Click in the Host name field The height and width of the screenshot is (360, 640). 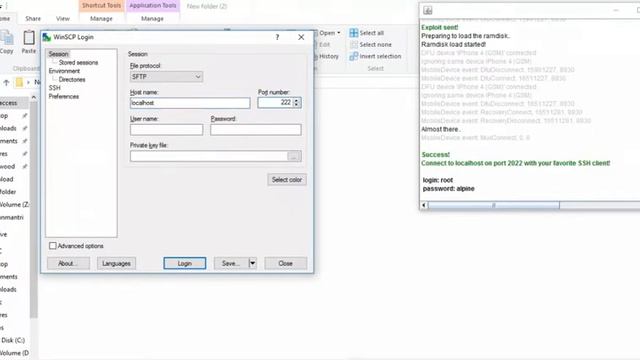pyautogui.click(x=190, y=103)
